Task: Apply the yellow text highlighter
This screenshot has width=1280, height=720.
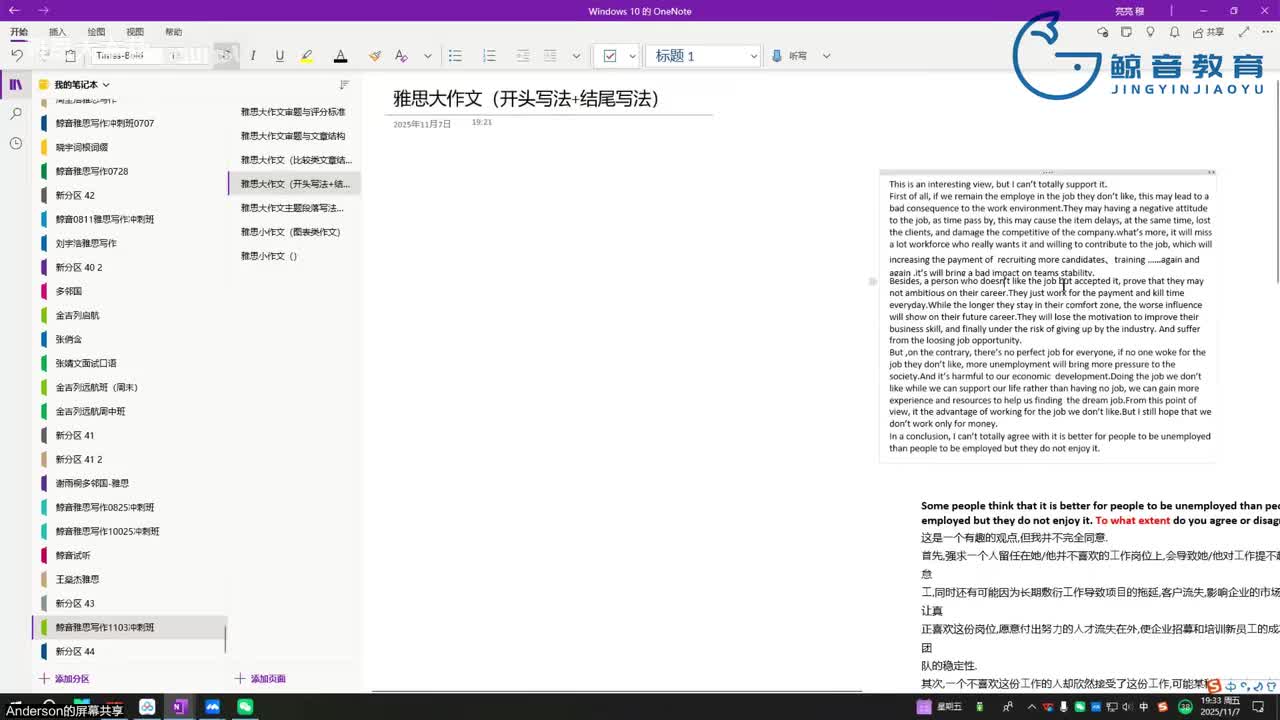Action: coord(307,56)
